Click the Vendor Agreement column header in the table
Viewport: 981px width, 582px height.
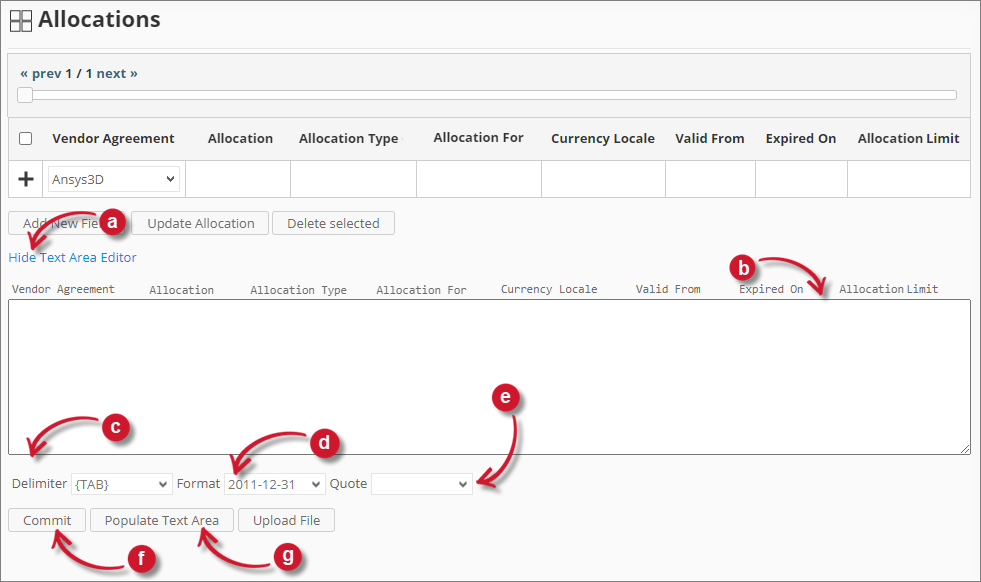coord(113,138)
